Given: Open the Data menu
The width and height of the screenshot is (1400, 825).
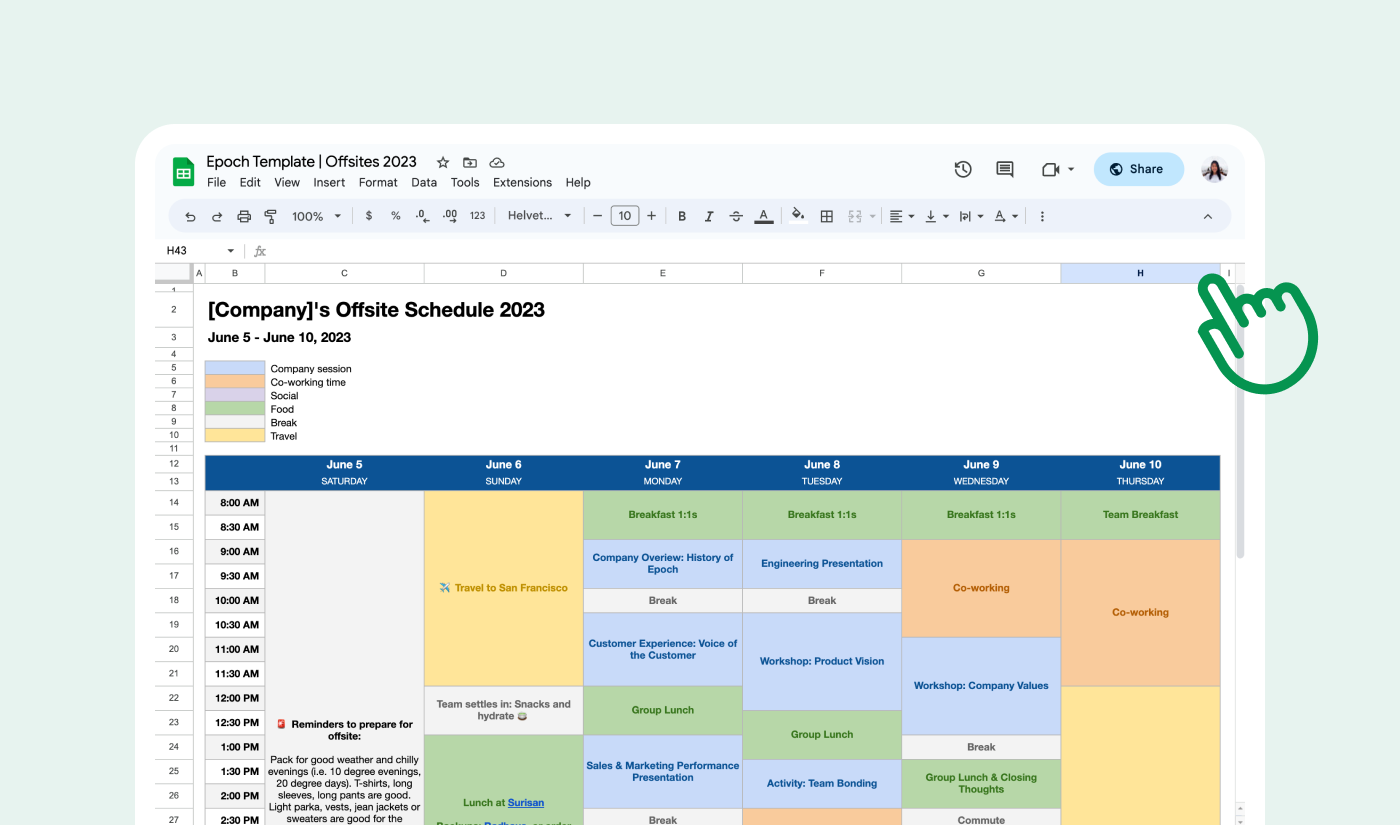Looking at the screenshot, I should pyautogui.click(x=424, y=183).
